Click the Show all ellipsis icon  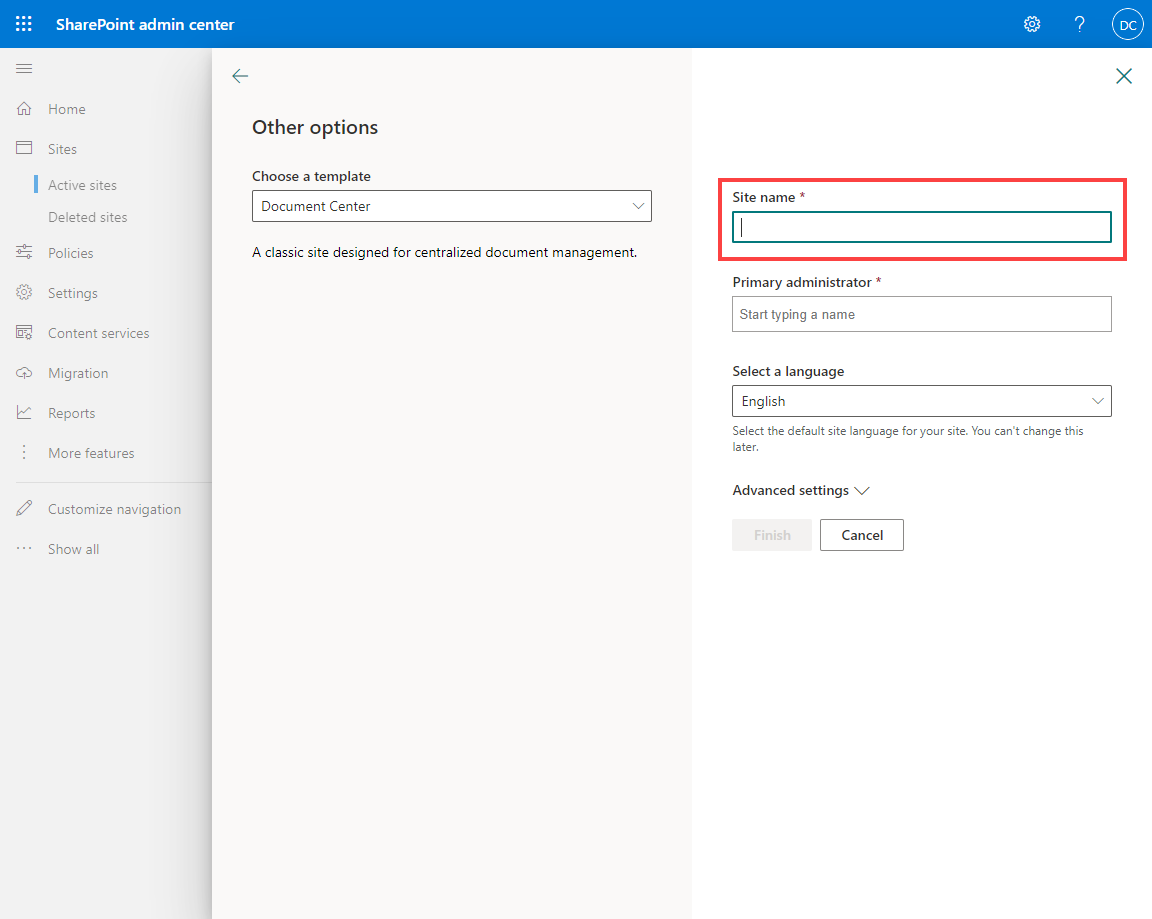point(24,548)
